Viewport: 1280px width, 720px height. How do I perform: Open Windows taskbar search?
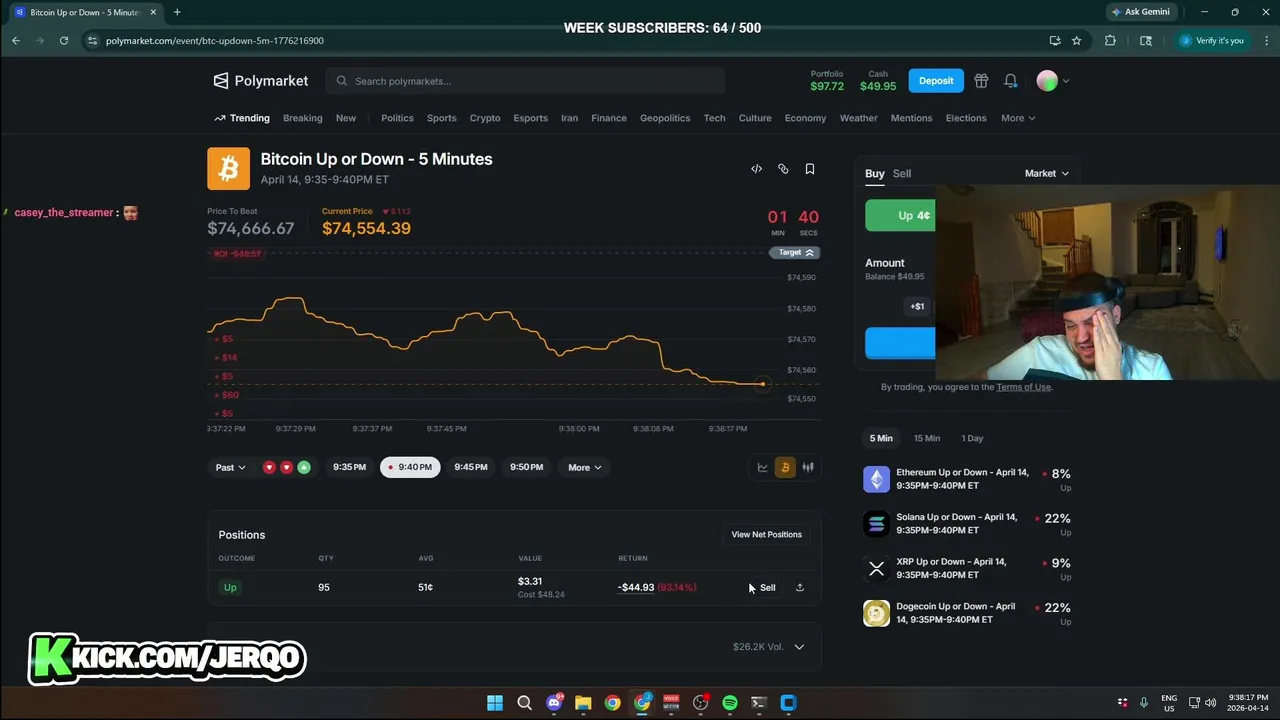pyautogui.click(x=524, y=703)
